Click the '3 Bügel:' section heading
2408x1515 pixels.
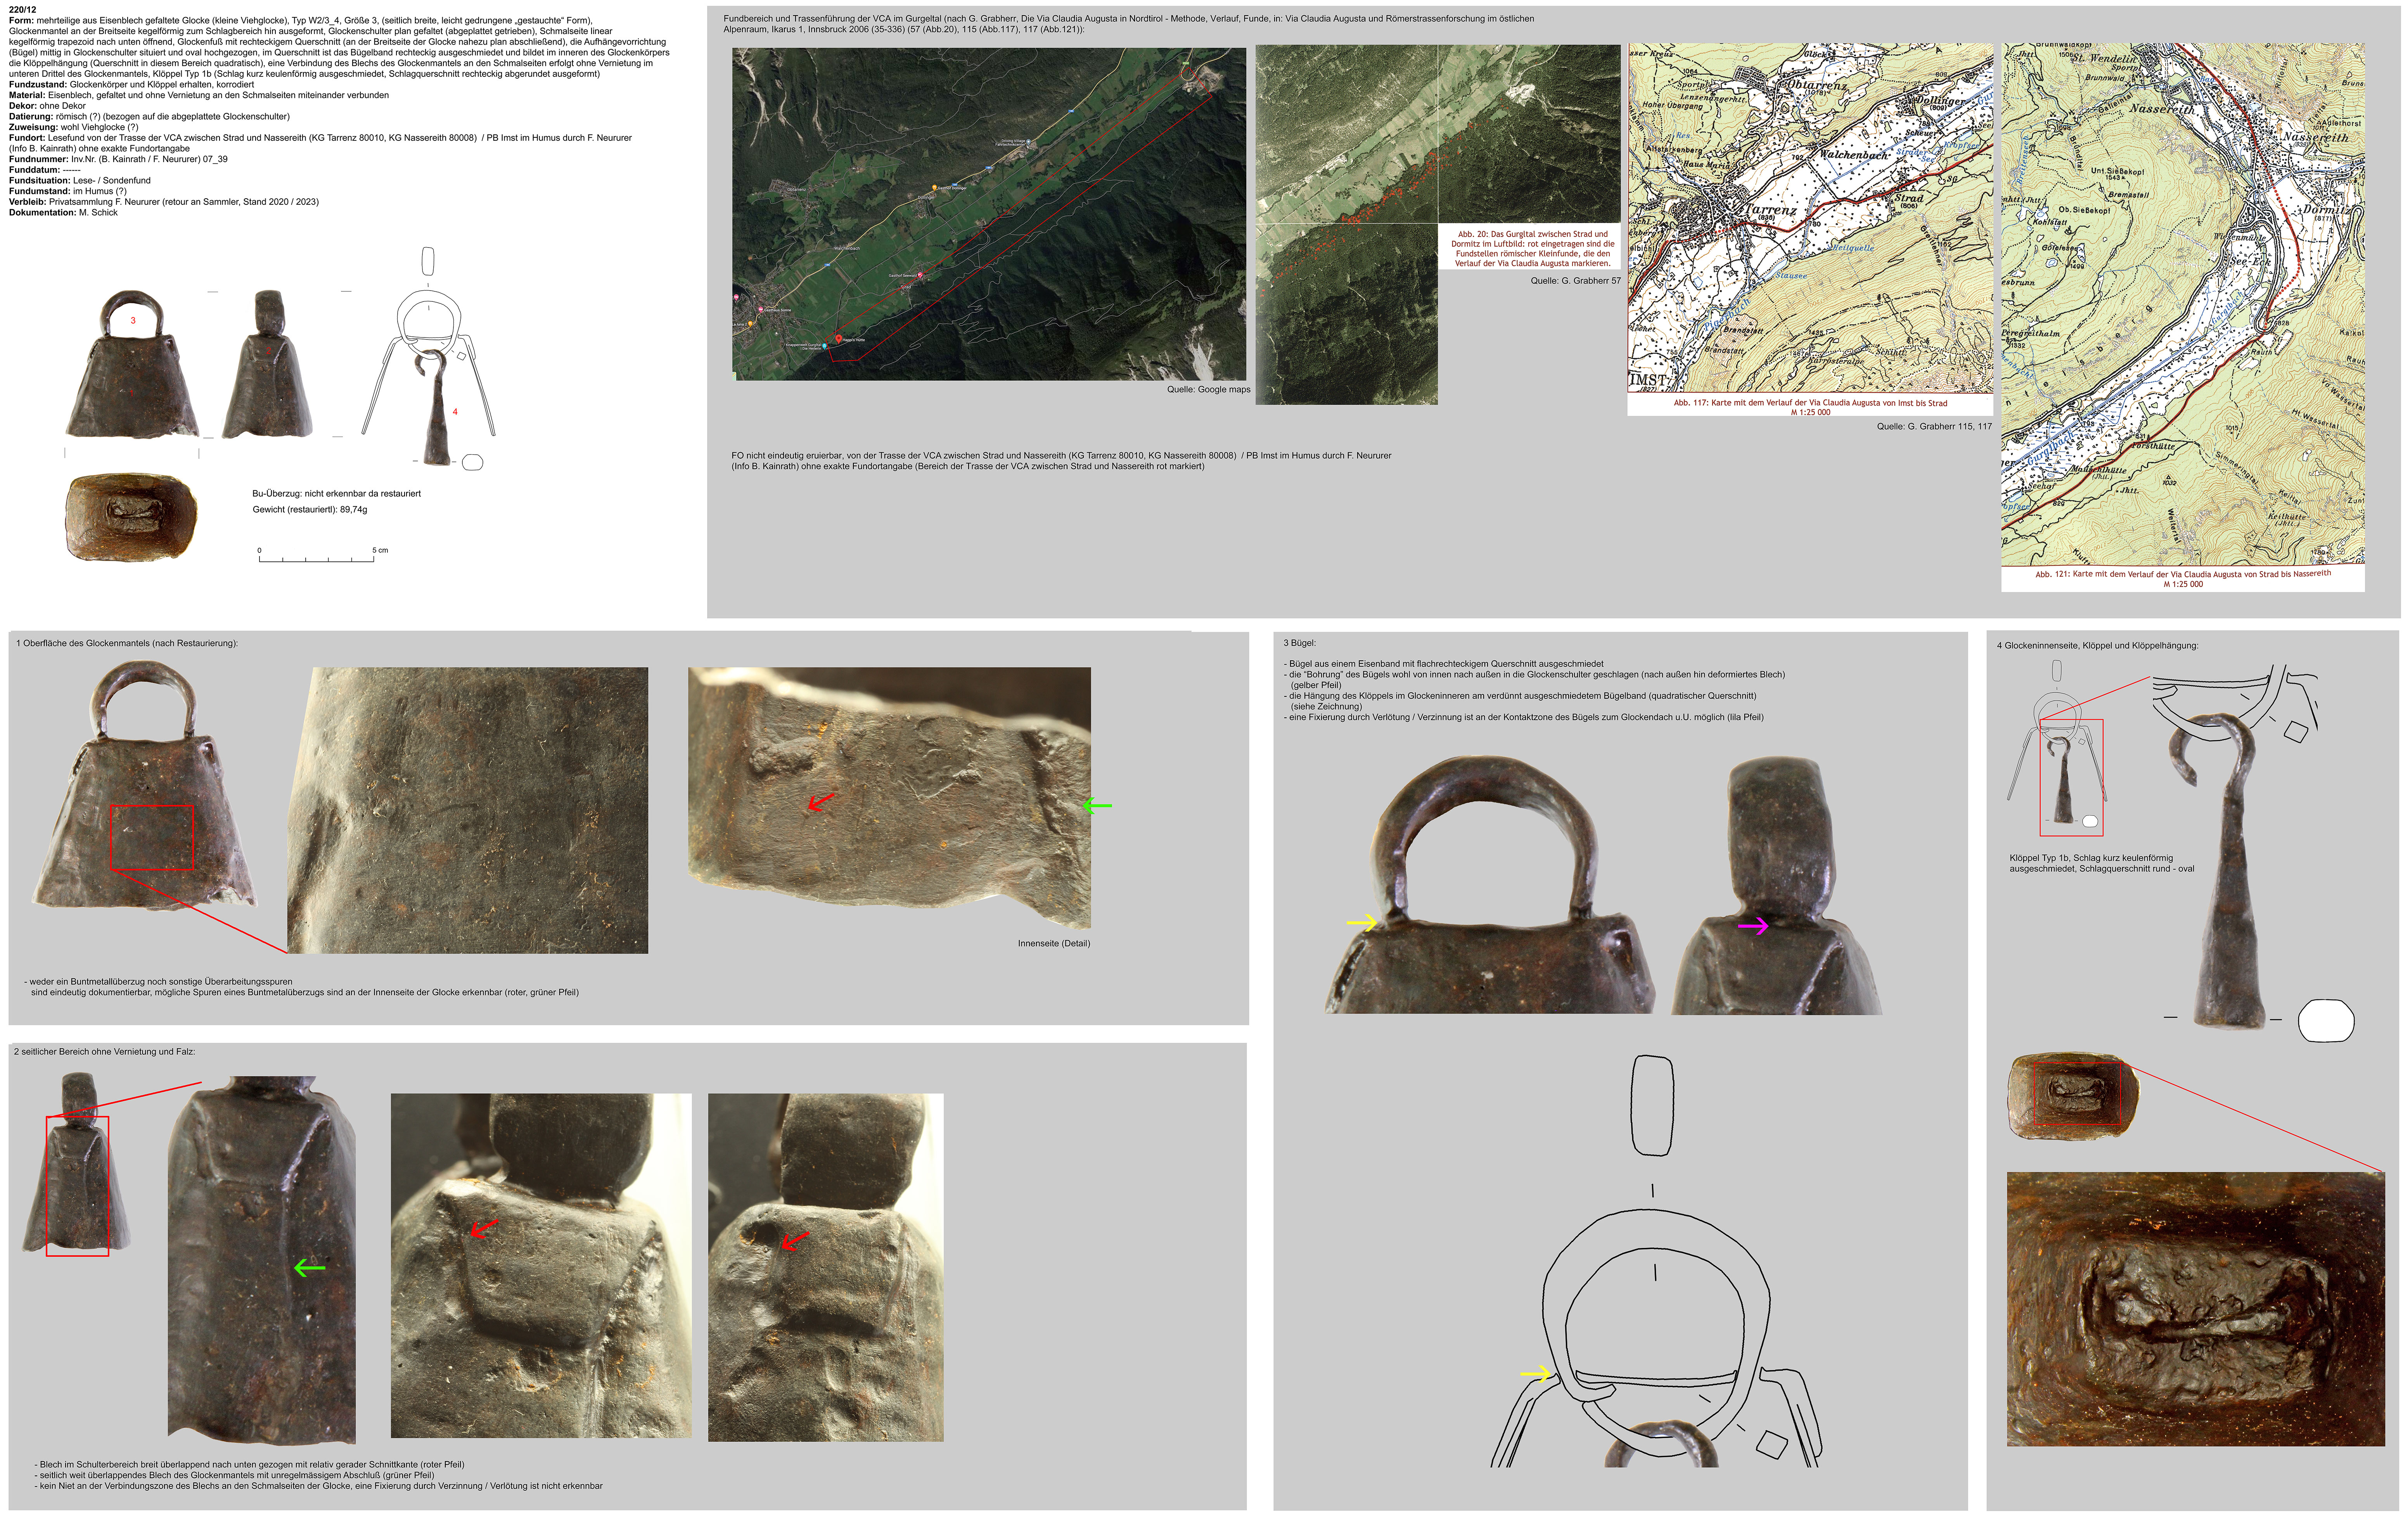[x=1299, y=643]
